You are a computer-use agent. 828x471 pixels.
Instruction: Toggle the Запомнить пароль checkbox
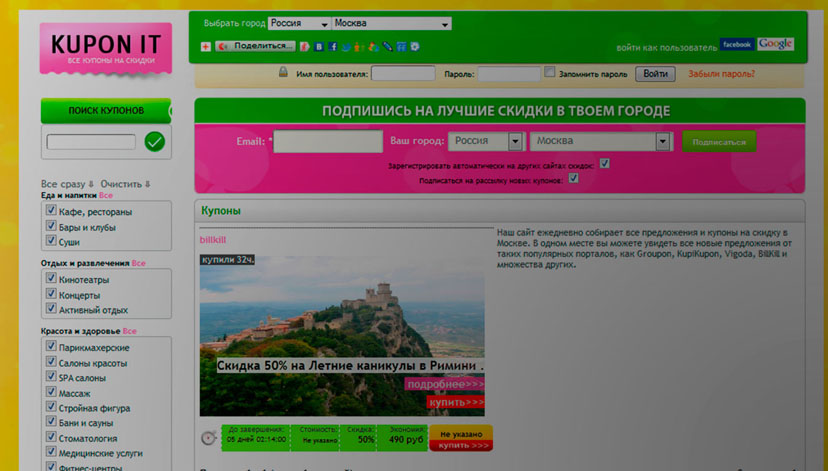coord(550,72)
